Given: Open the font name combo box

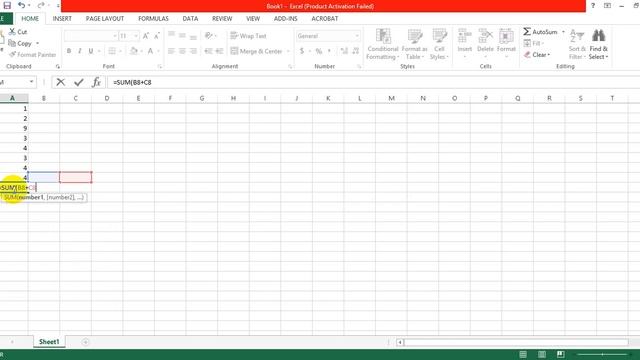Looking at the screenshot, I should (x=91, y=36).
